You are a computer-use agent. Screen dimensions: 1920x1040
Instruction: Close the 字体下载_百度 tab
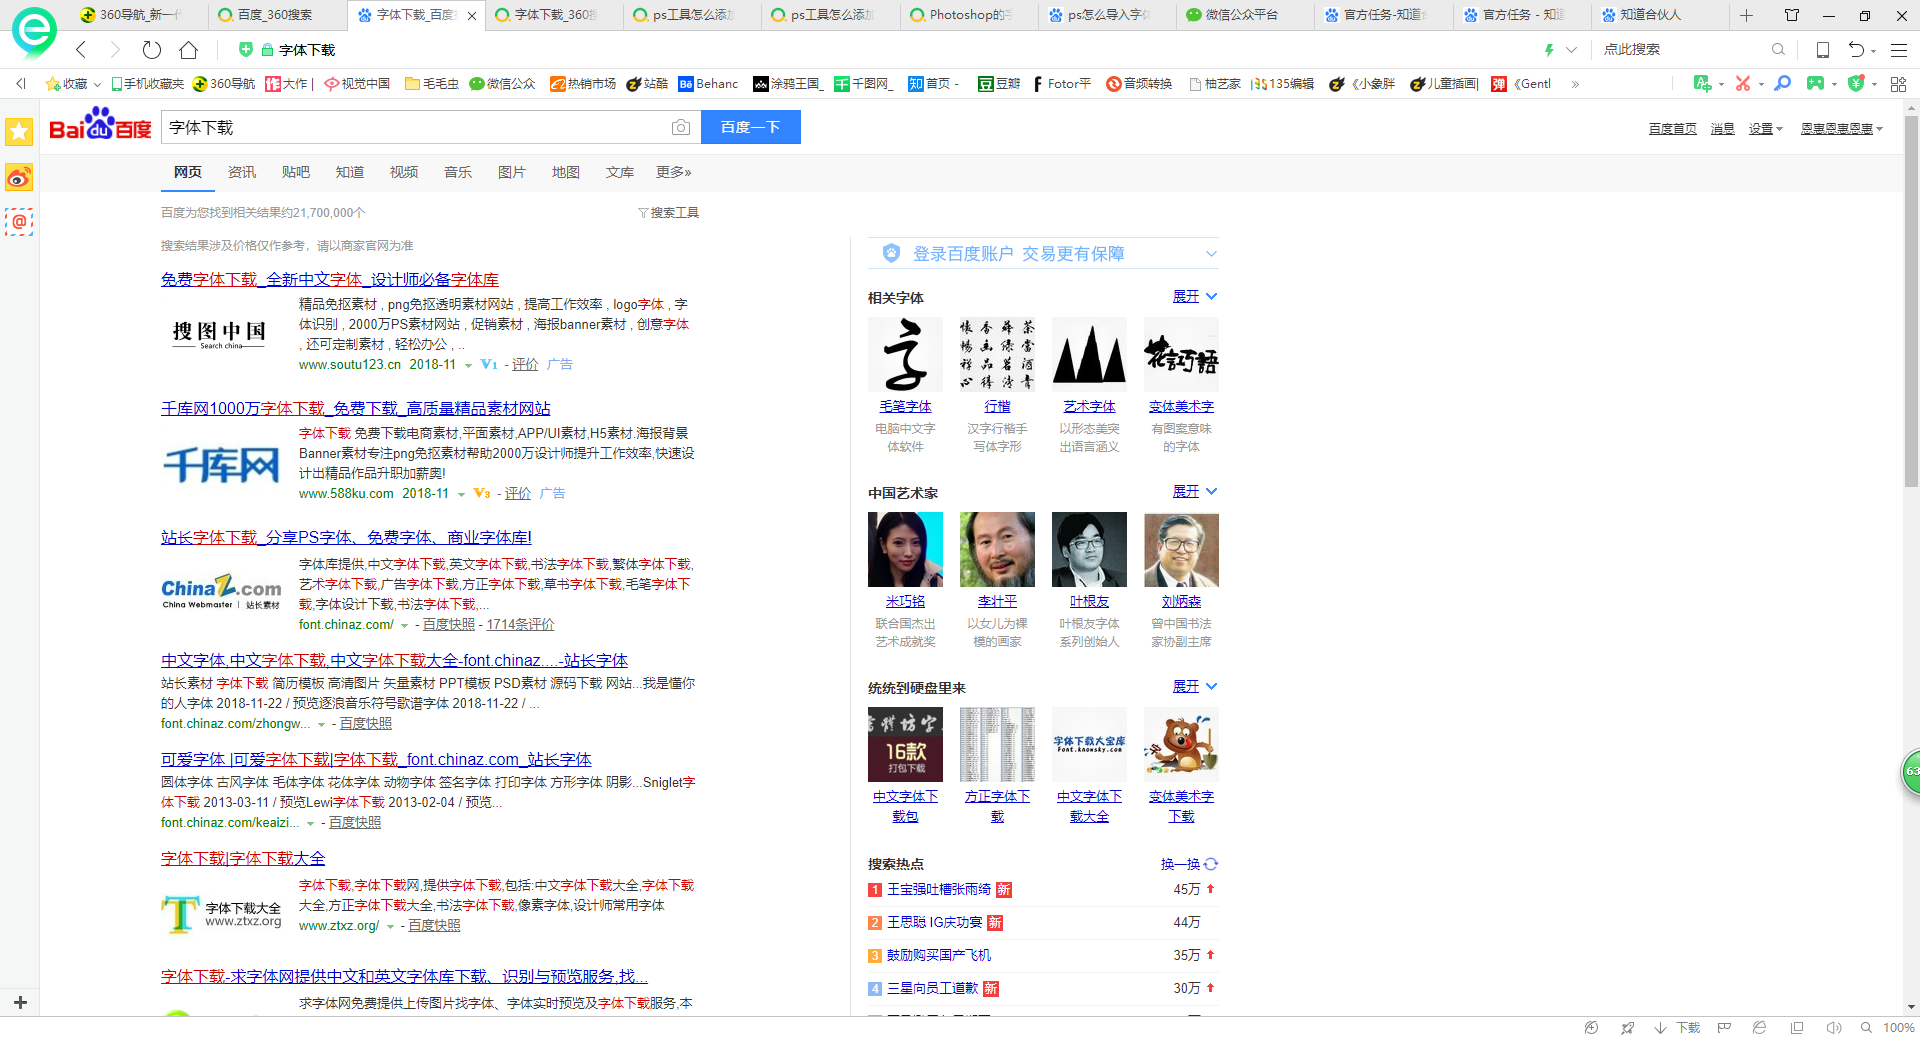[472, 16]
